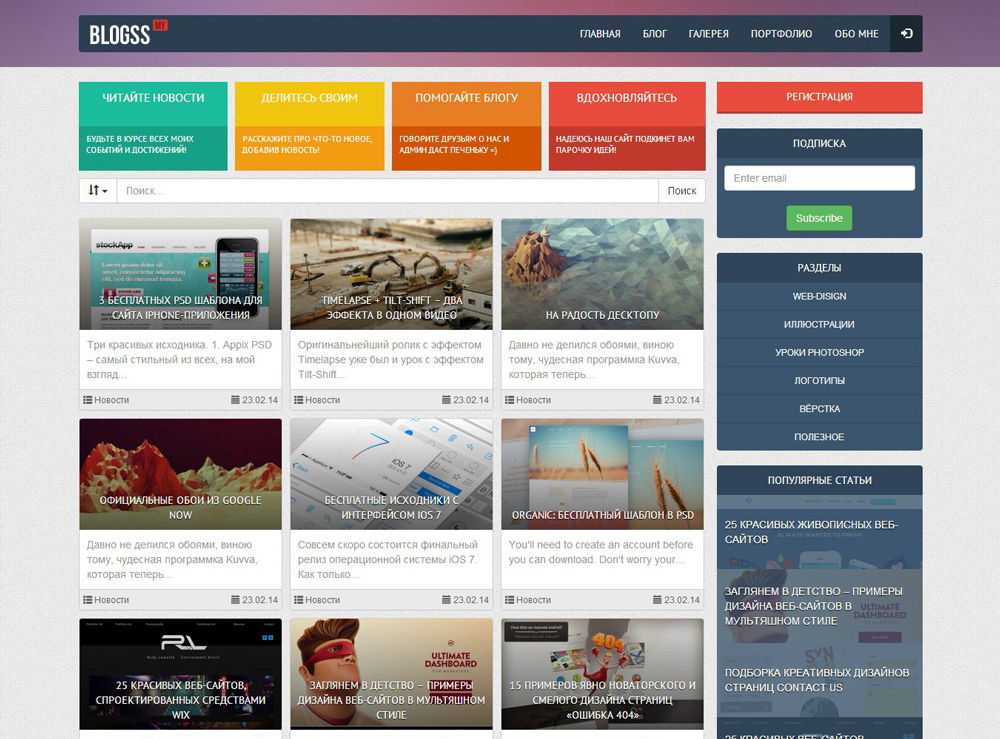Click the list icon under the desktop wallpaper card
This screenshot has height=739, width=1000.
coord(510,400)
